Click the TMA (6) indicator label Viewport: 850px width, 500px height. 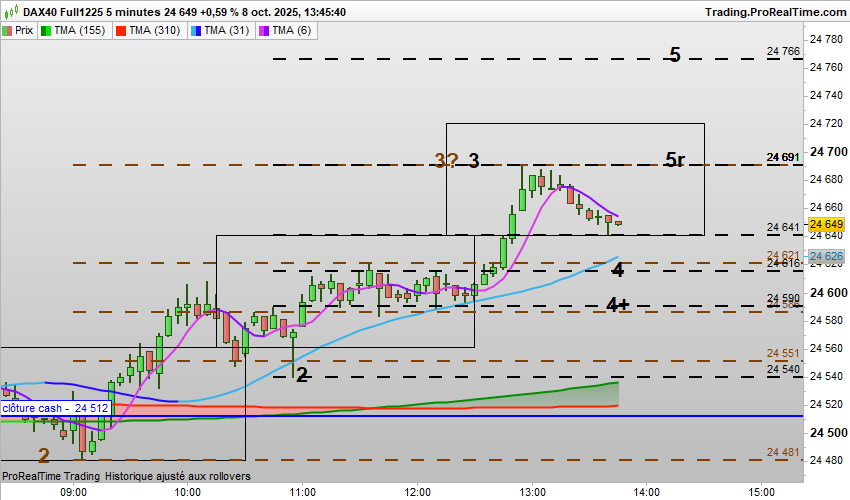click(x=292, y=30)
